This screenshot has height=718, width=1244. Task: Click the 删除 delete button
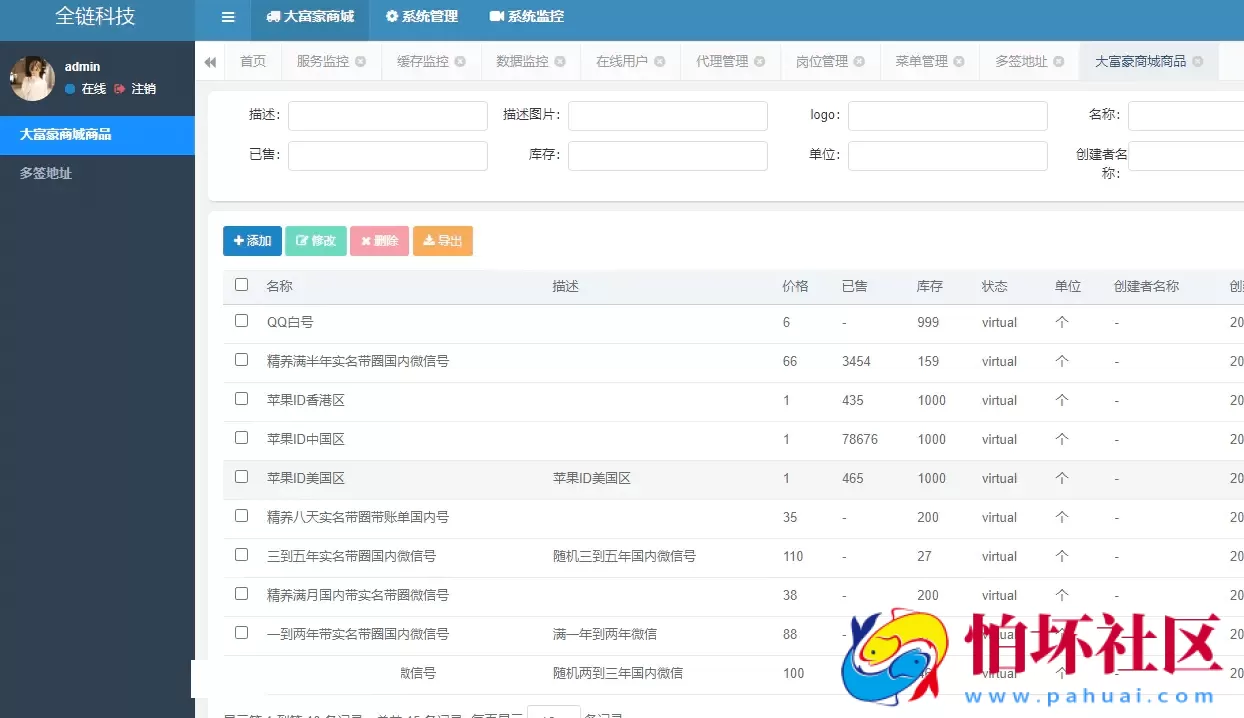pyautogui.click(x=379, y=241)
